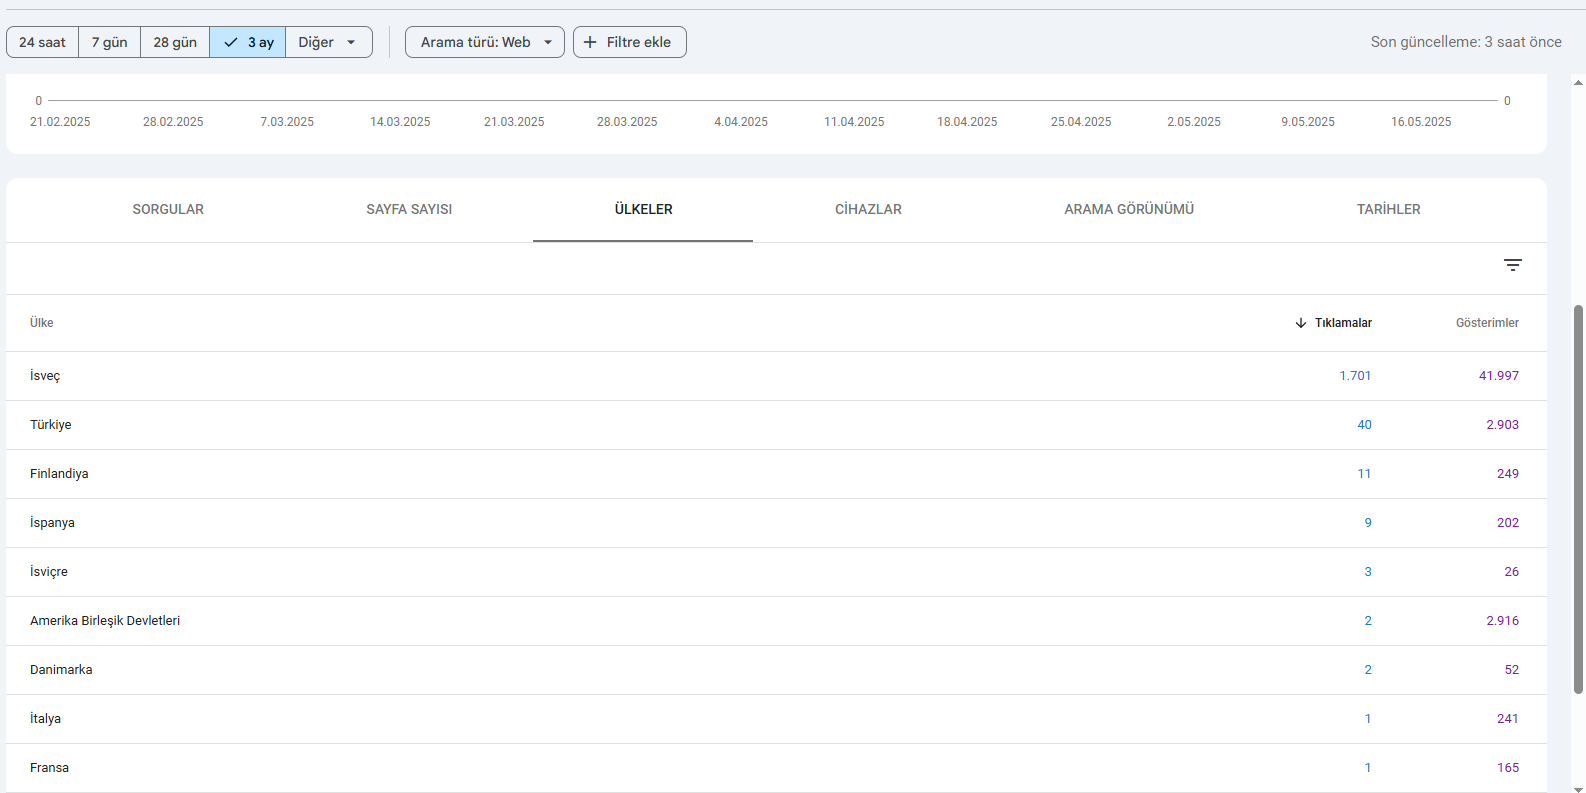Select the 7 gün date range

point(109,42)
